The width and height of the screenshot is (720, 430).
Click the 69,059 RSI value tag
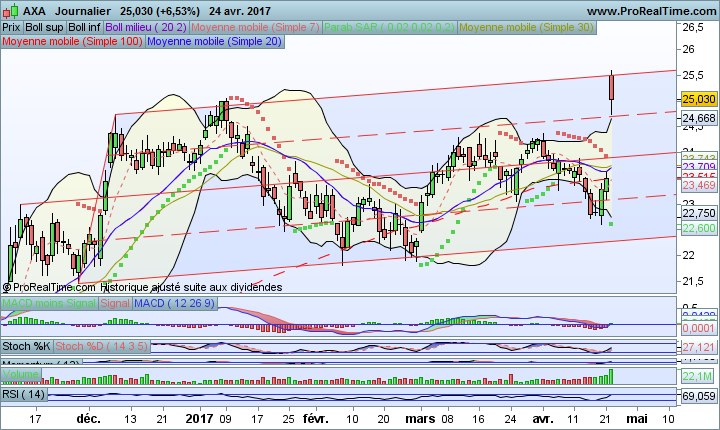pos(699,396)
